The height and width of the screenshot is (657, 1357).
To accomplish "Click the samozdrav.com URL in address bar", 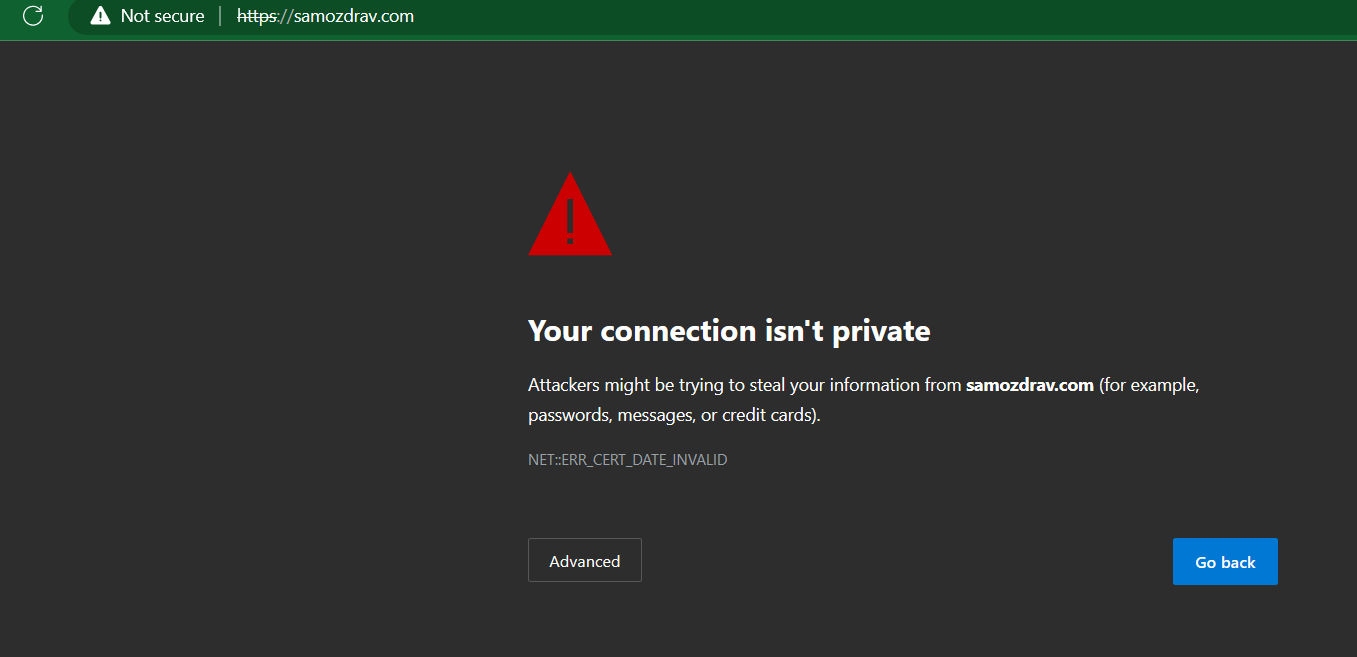I will point(352,16).
